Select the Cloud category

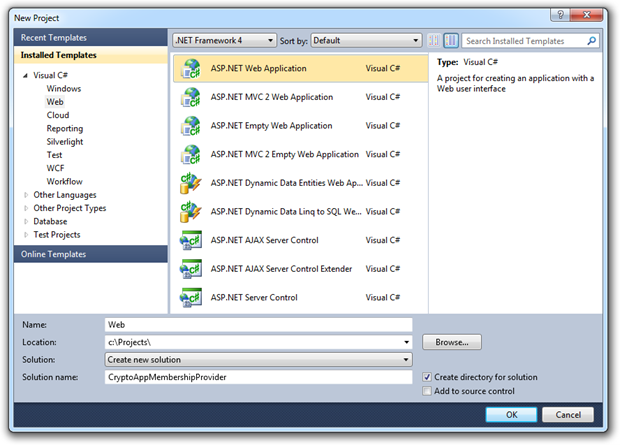point(58,115)
